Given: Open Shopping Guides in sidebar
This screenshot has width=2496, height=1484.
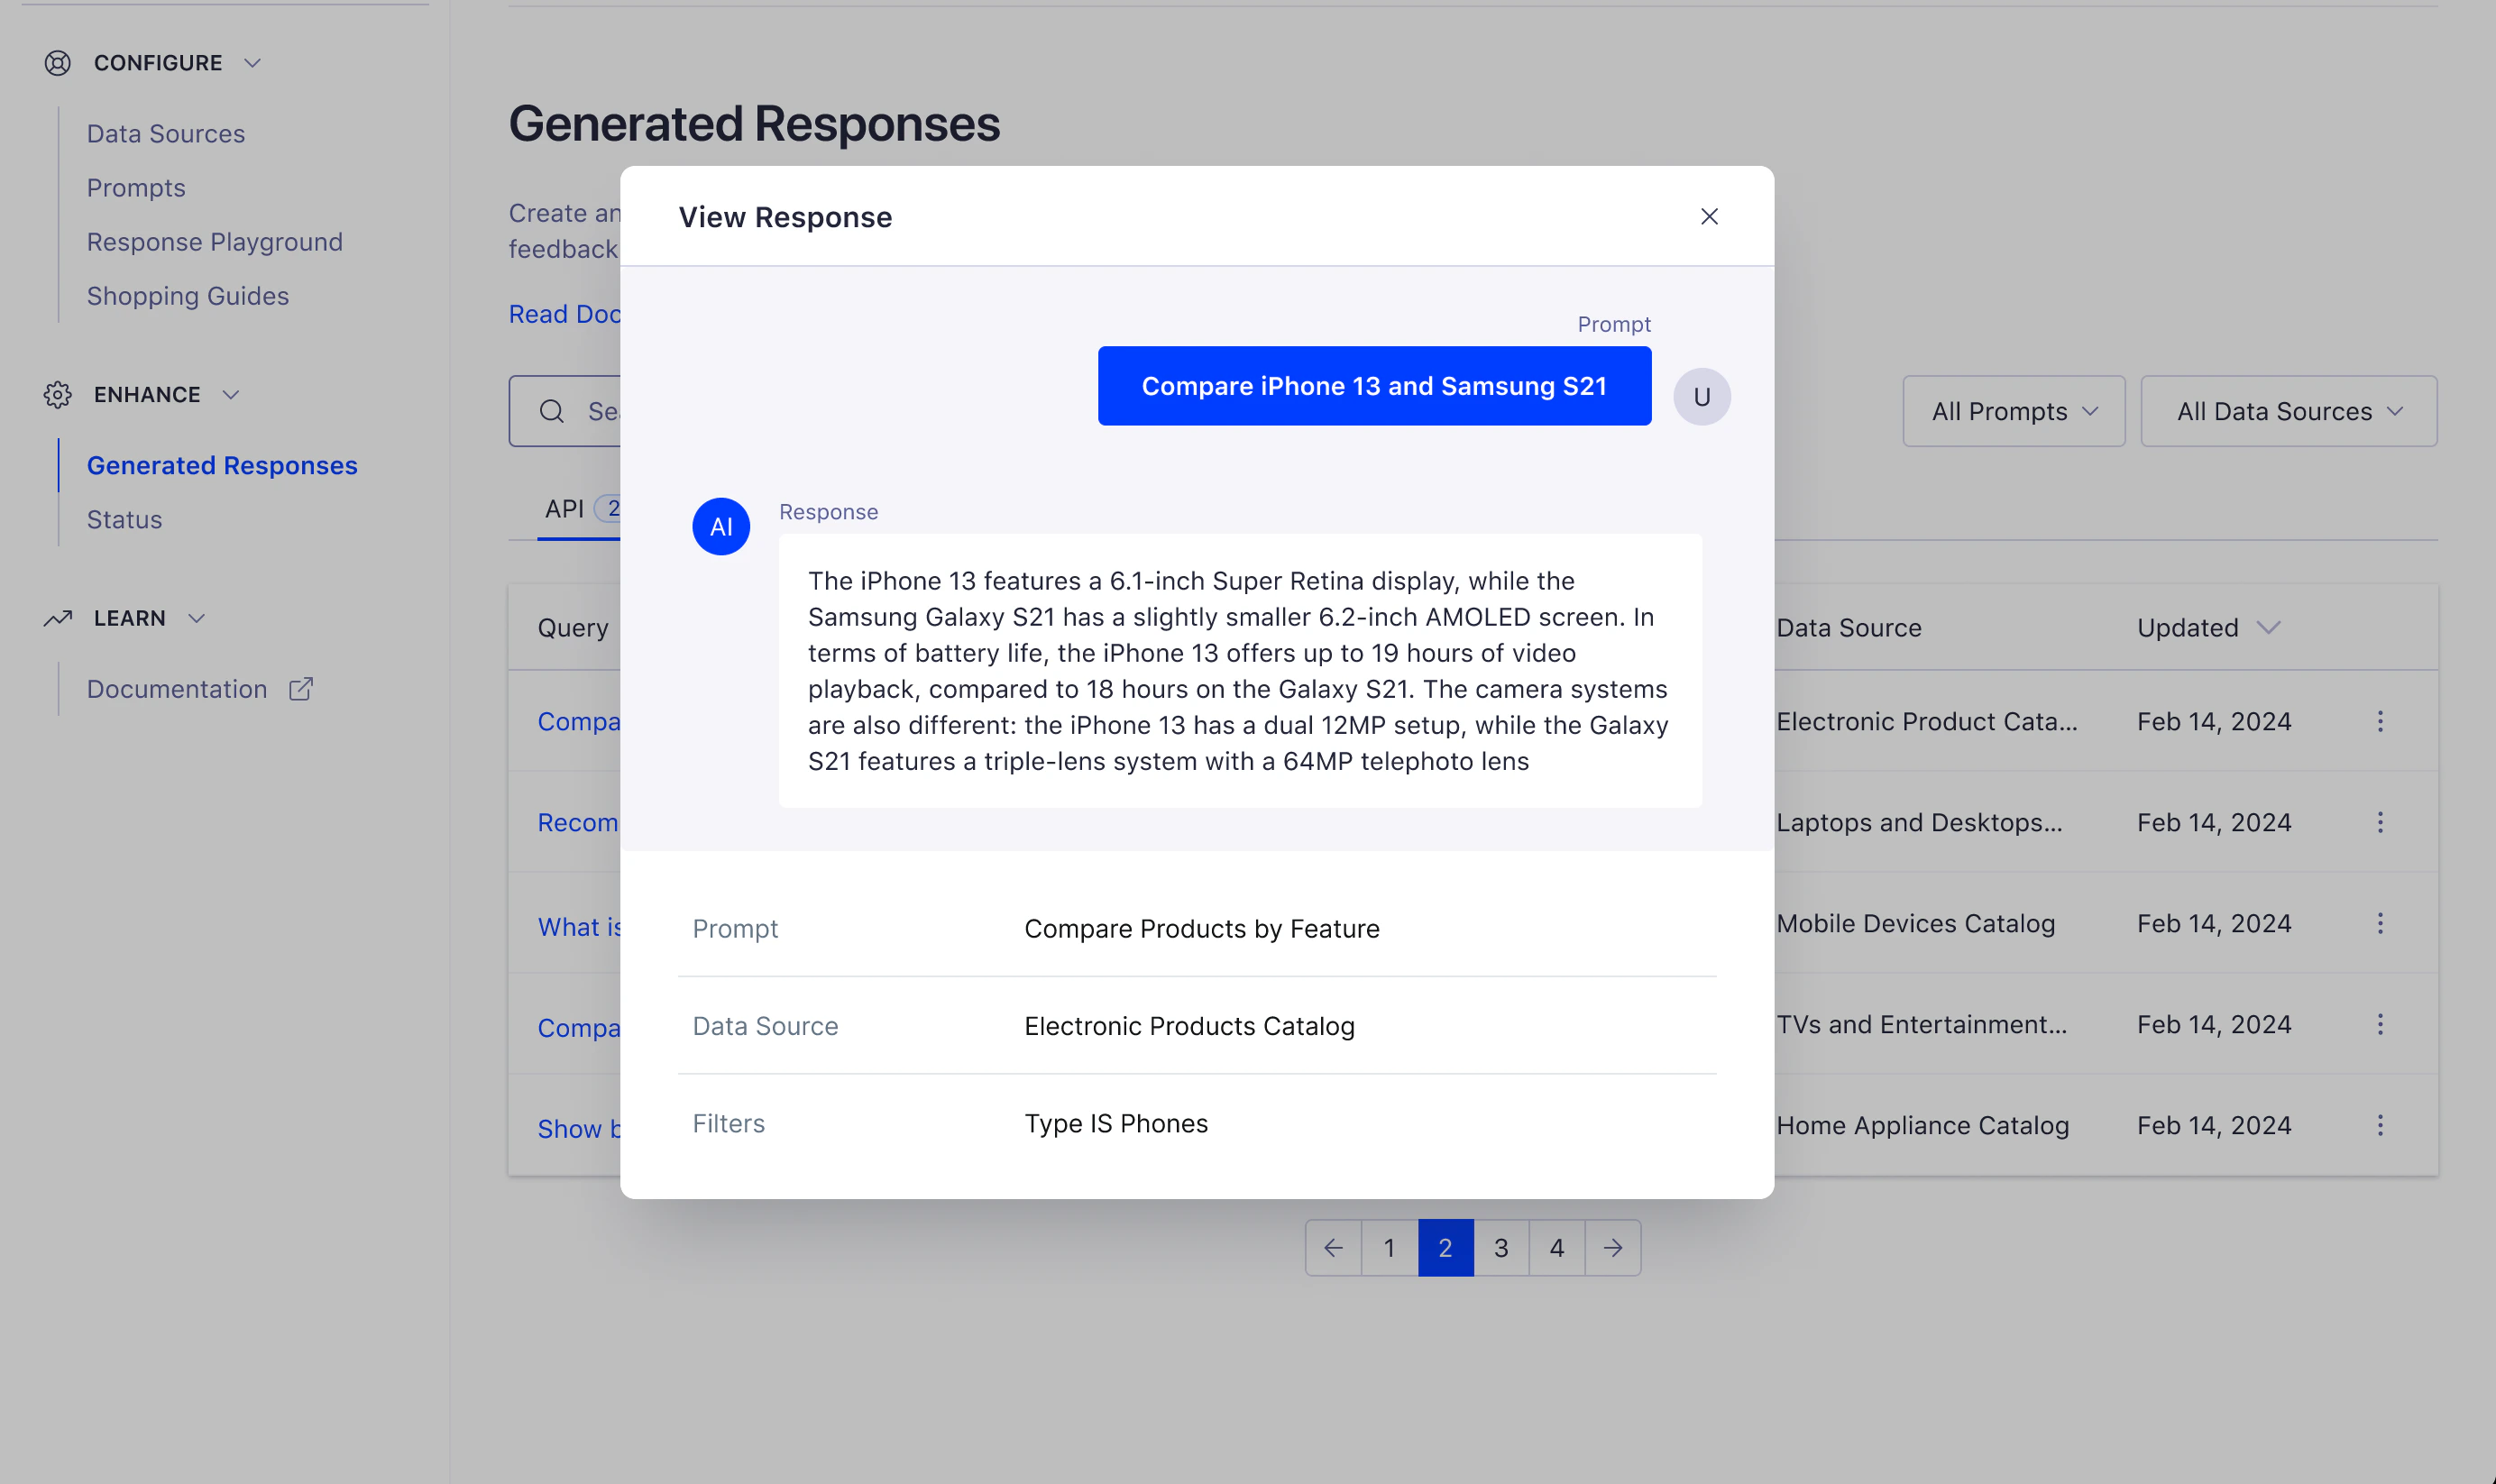Looking at the screenshot, I should pyautogui.click(x=188, y=296).
